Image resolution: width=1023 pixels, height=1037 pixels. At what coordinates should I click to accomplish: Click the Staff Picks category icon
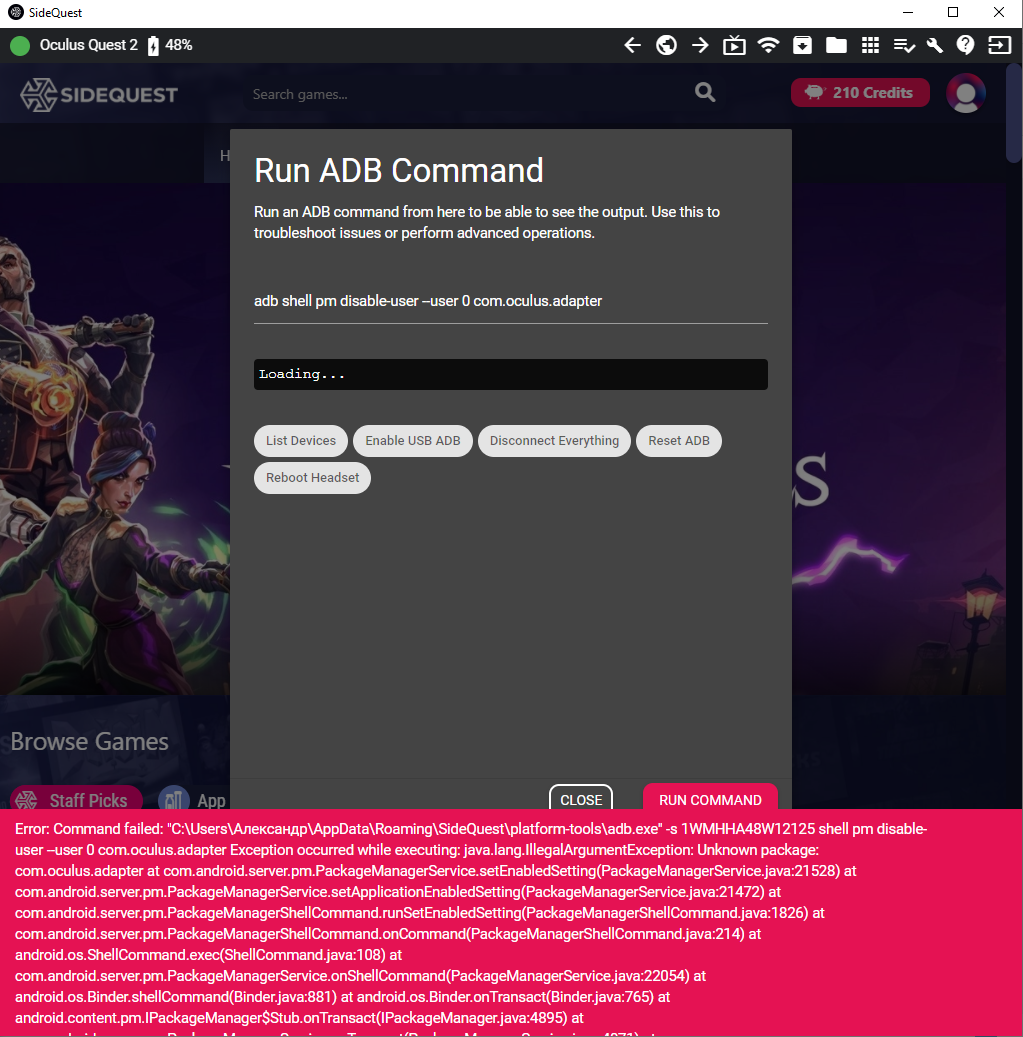pos(26,800)
